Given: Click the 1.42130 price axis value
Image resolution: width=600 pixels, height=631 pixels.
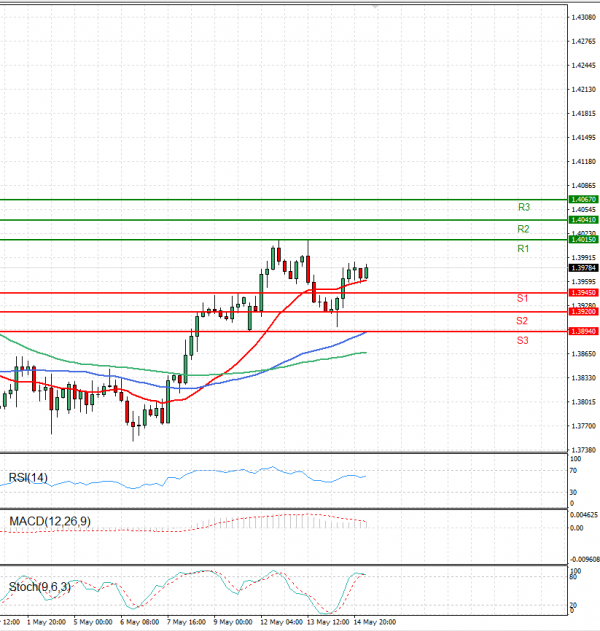Looking at the screenshot, I should [x=584, y=89].
